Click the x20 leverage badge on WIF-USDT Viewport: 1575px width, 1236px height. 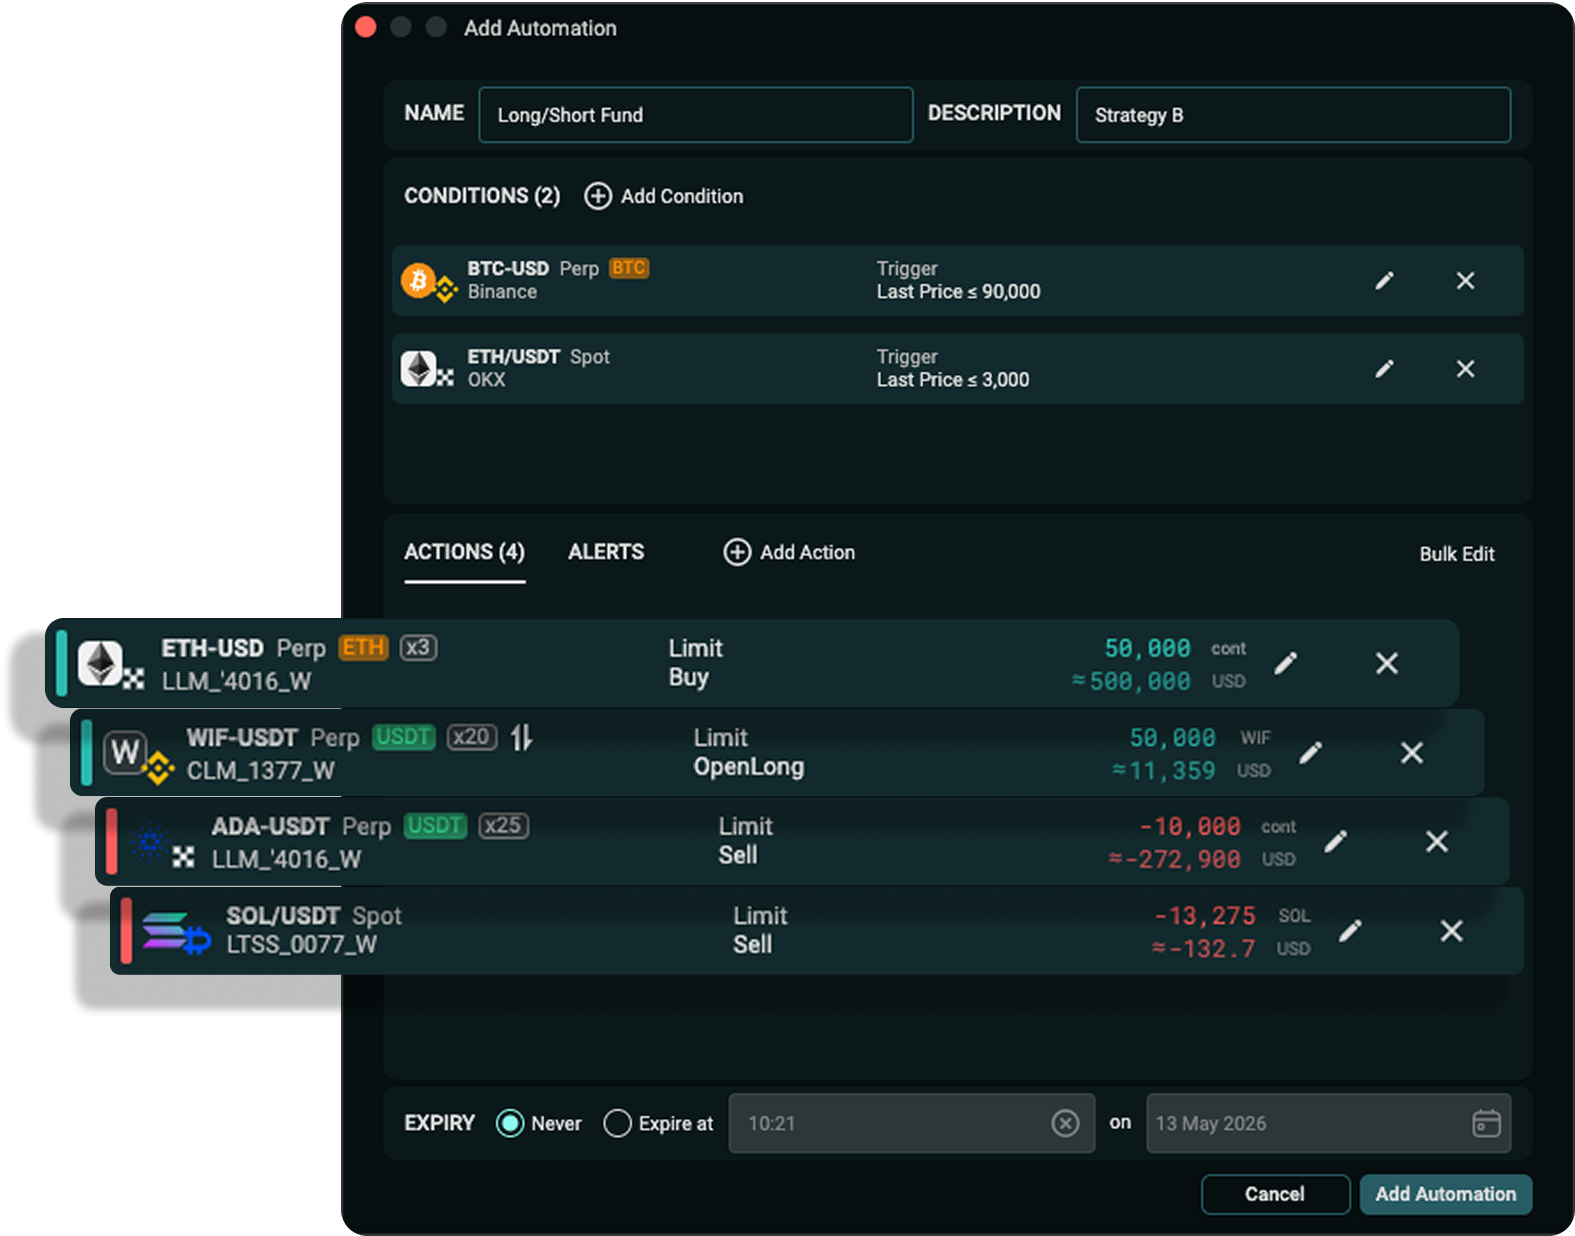point(472,737)
